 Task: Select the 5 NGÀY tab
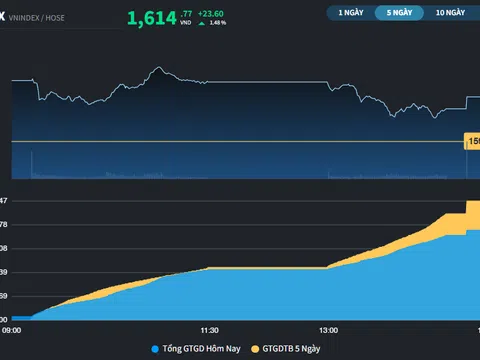coord(399,13)
